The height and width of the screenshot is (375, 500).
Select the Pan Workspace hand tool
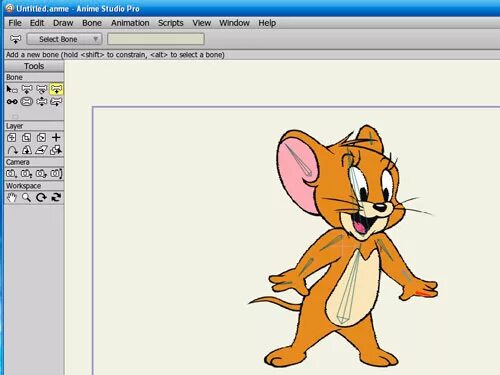coord(12,198)
